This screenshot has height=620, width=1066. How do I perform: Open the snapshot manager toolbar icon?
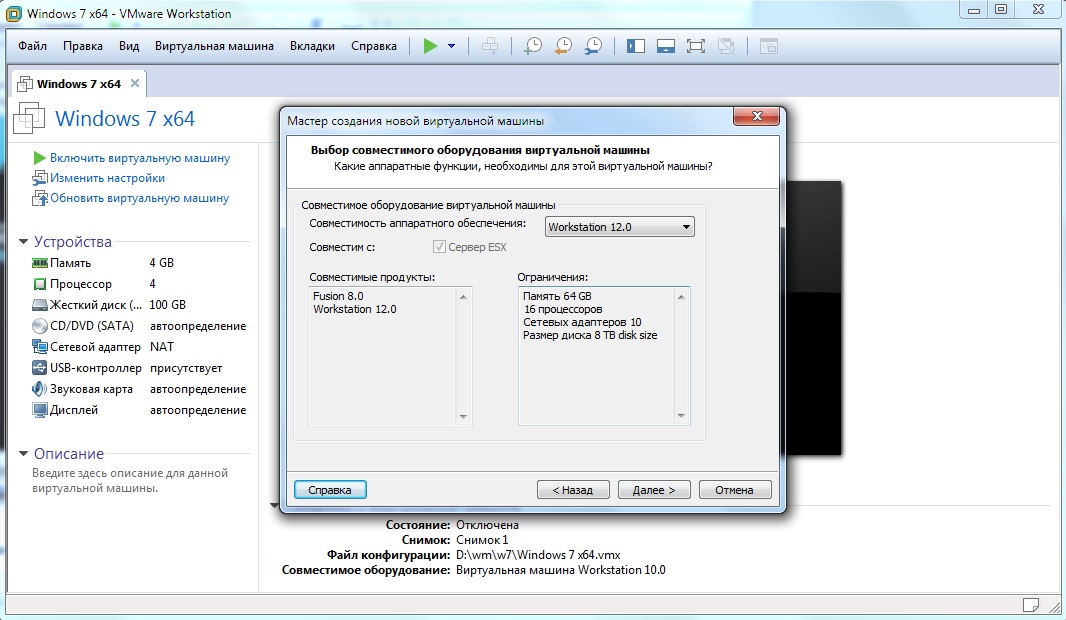tap(593, 46)
